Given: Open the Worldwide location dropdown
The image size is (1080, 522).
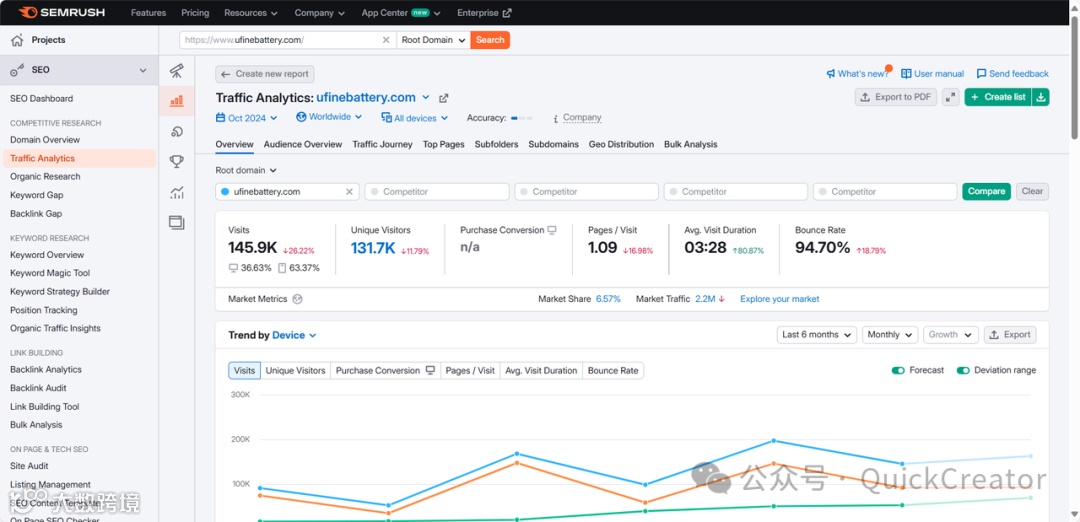Looking at the screenshot, I should point(329,117).
